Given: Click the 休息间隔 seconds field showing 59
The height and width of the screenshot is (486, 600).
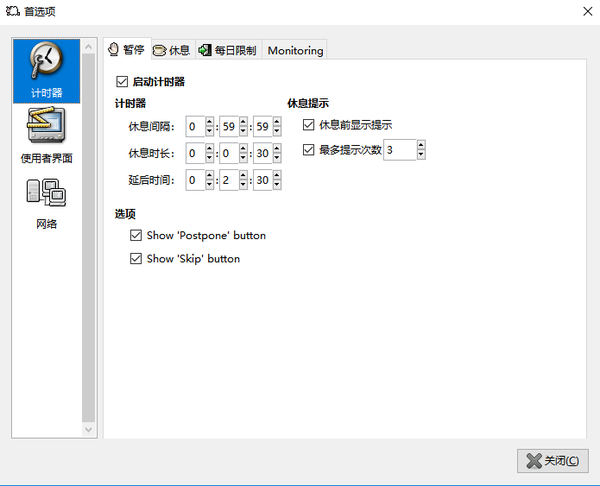Looking at the screenshot, I should tap(263, 126).
